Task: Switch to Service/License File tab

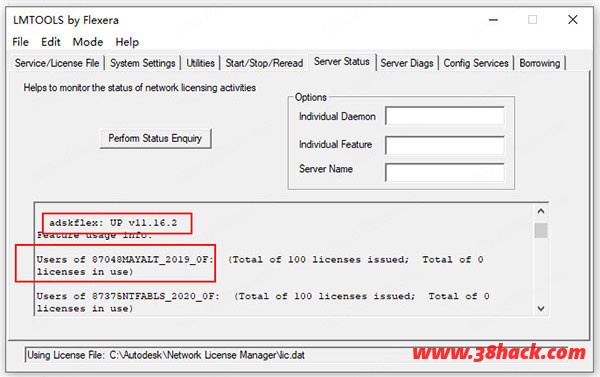Action: [x=57, y=63]
